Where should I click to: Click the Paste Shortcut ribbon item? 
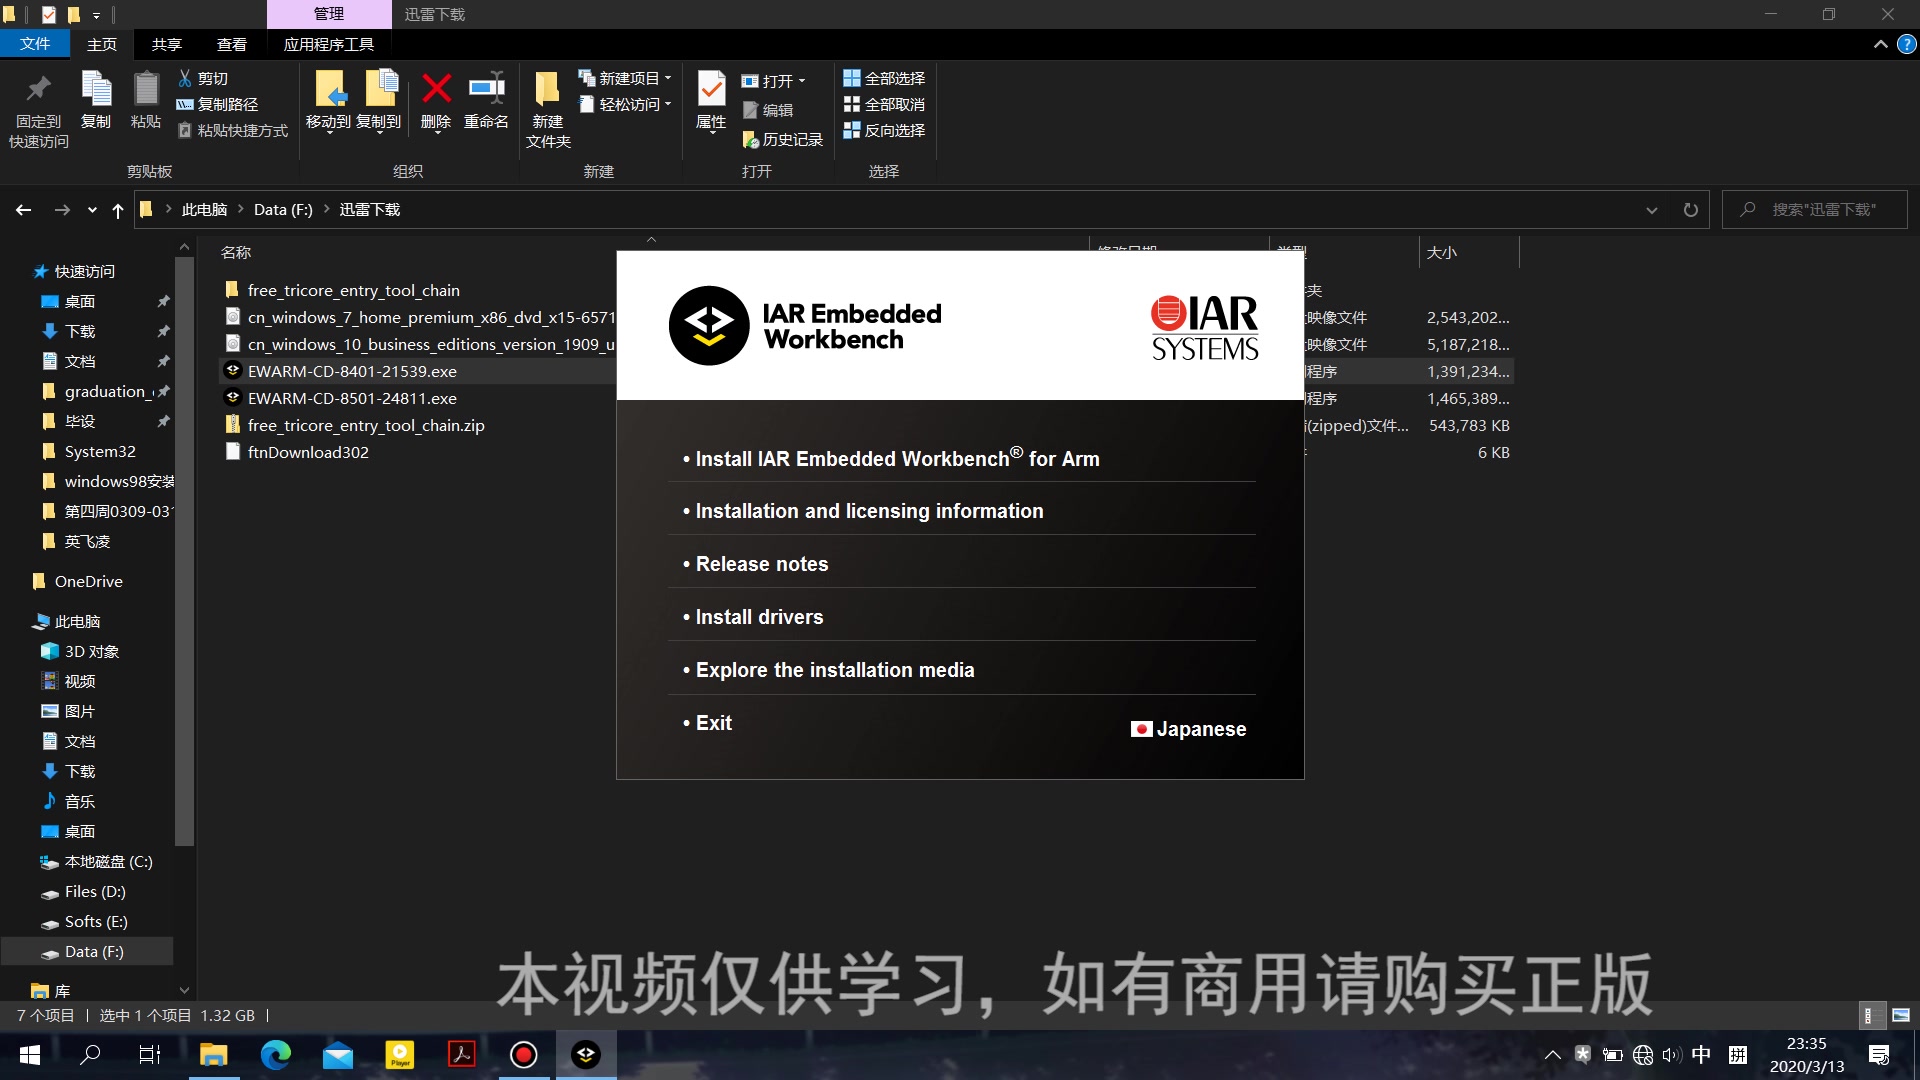point(232,130)
